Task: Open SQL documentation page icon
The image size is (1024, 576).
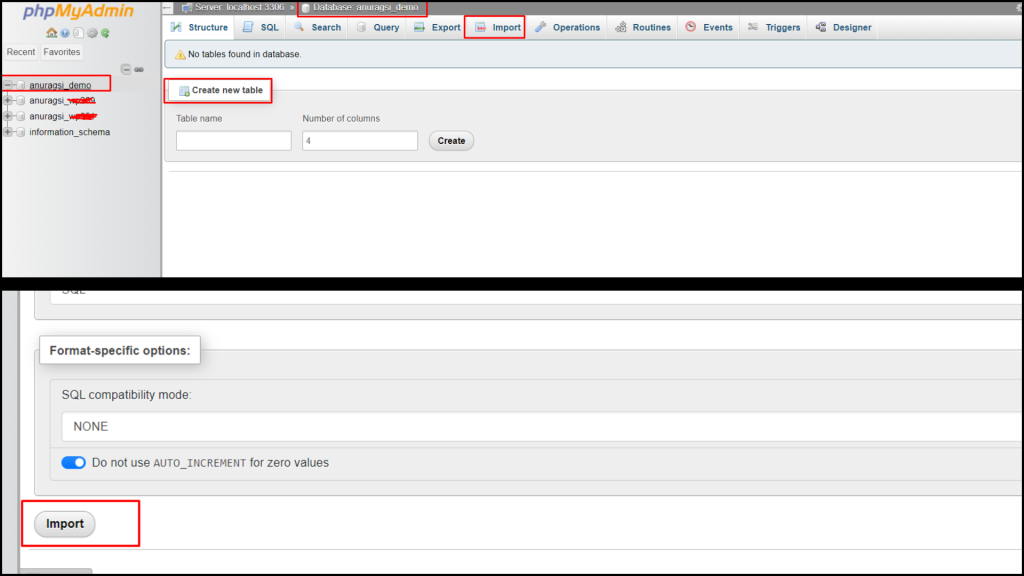Action: pyautogui.click(x=78, y=32)
